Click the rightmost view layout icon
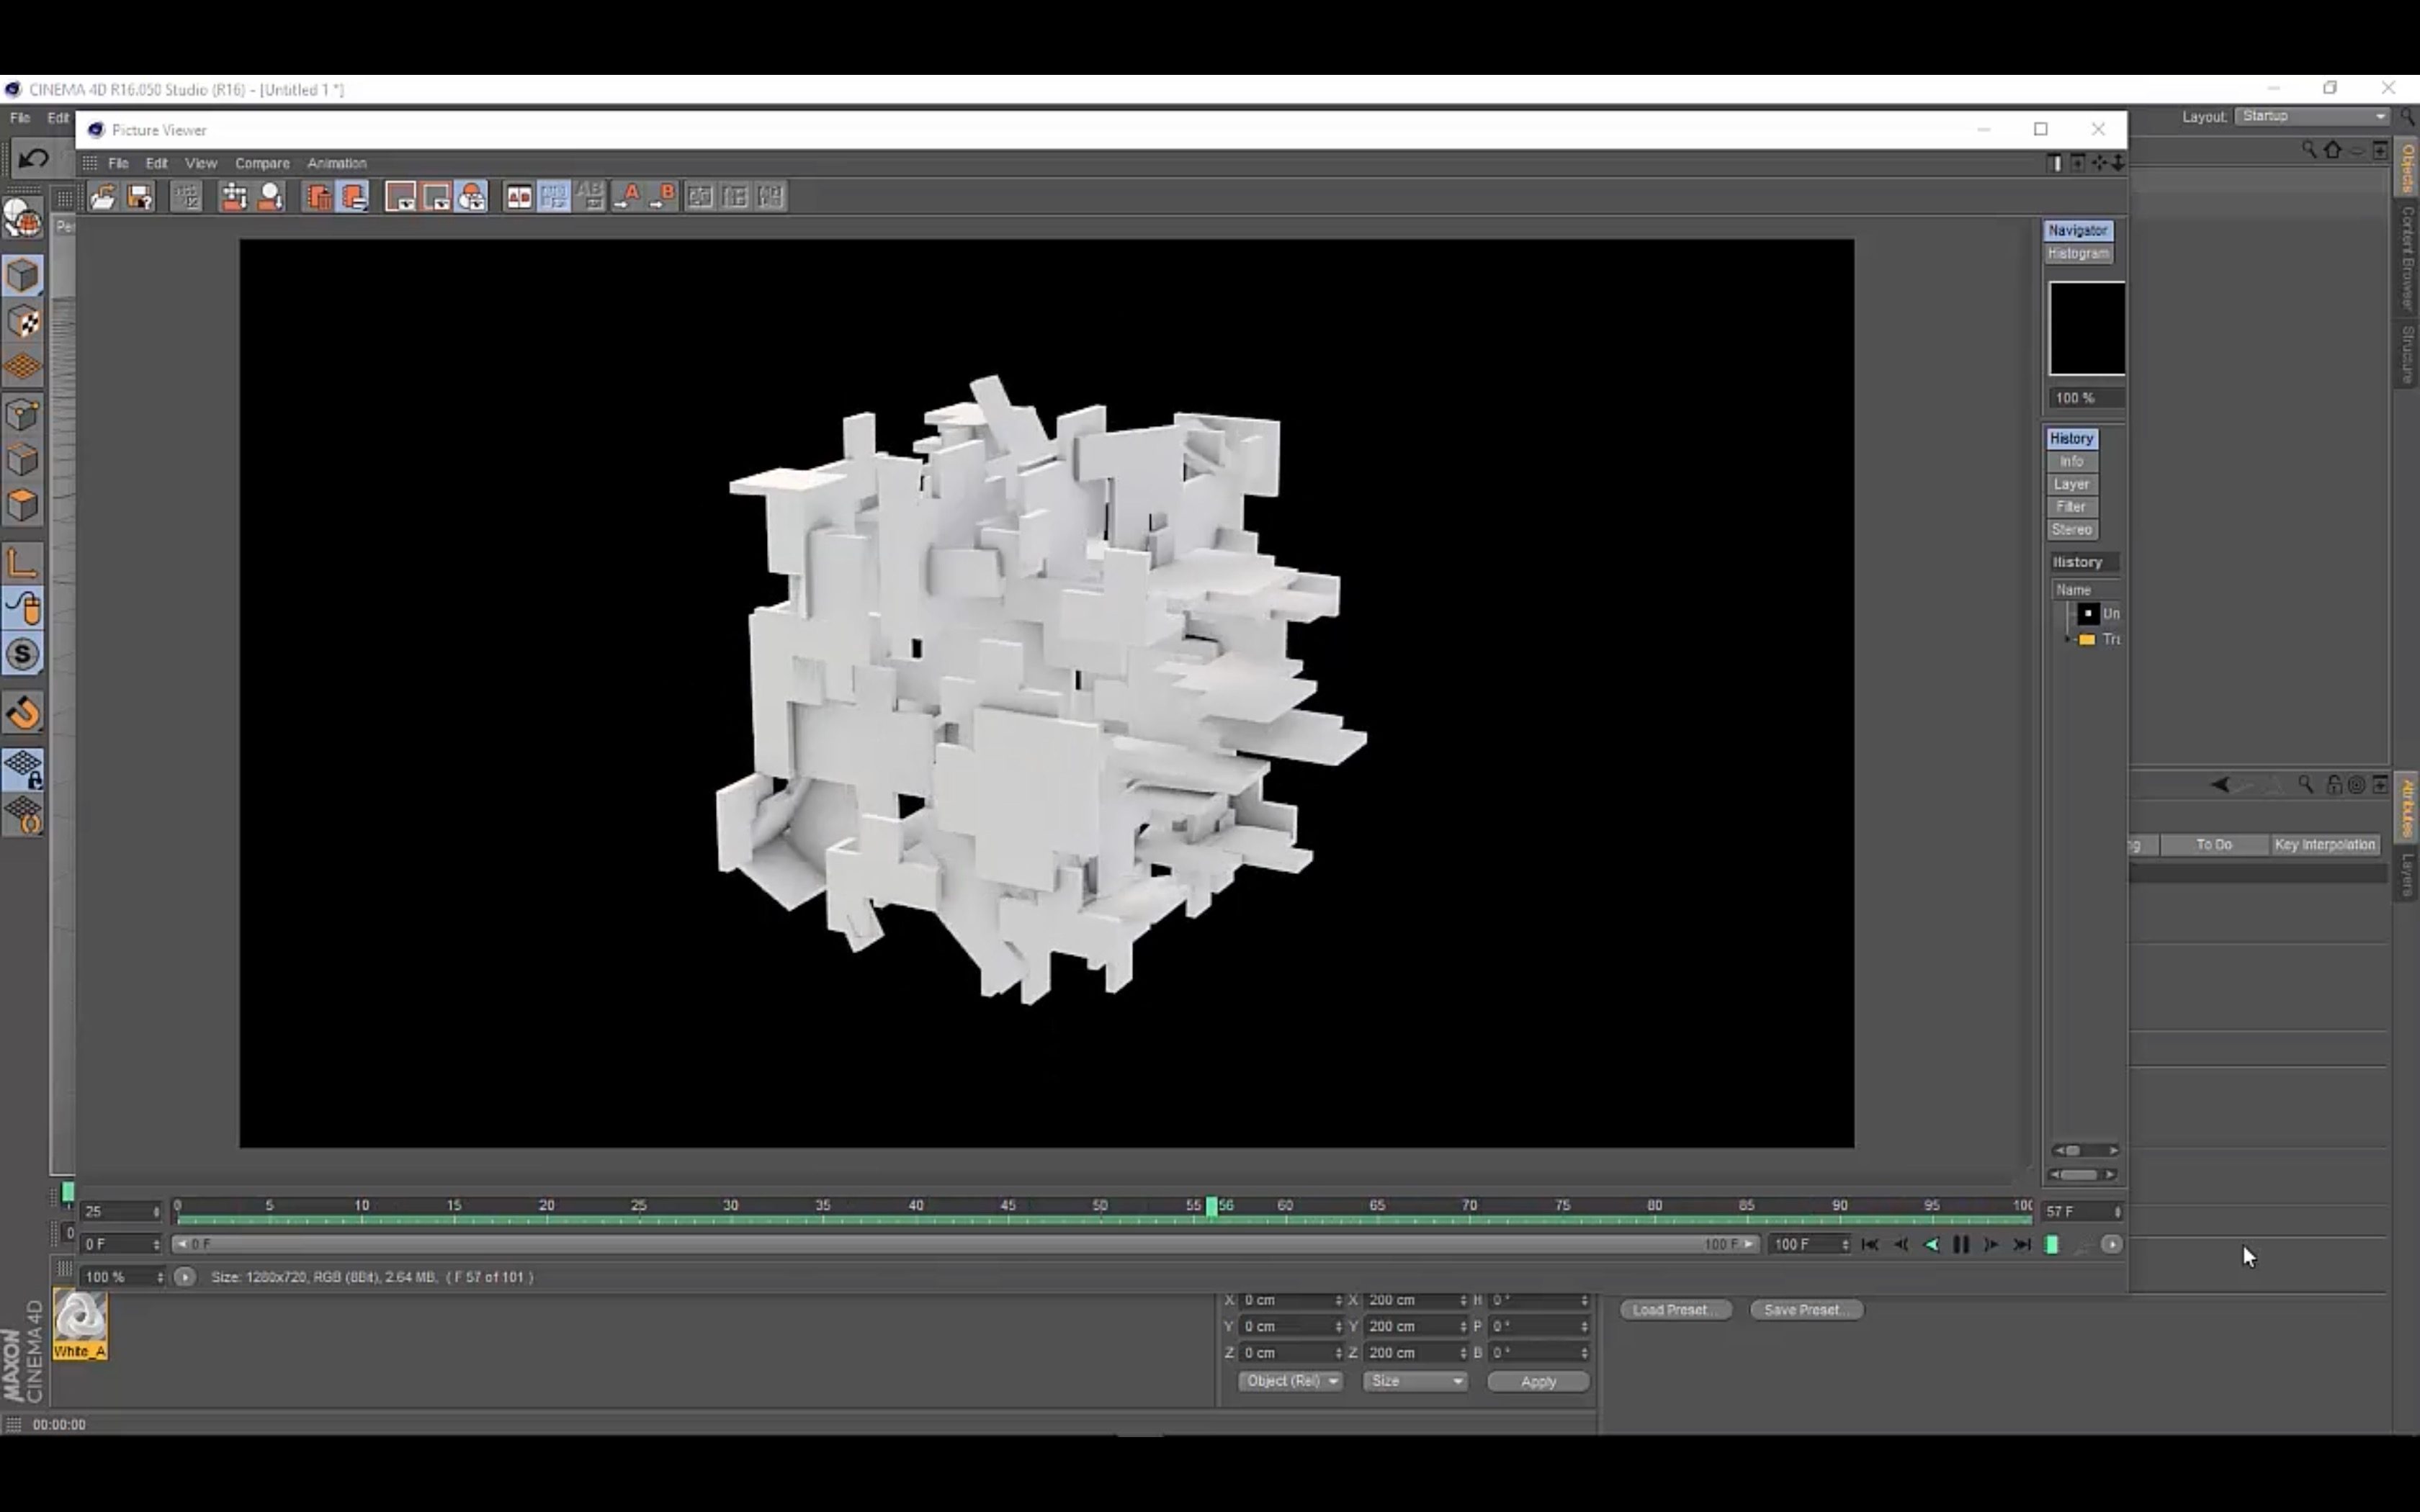This screenshot has width=2420, height=1512. point(770,197)
